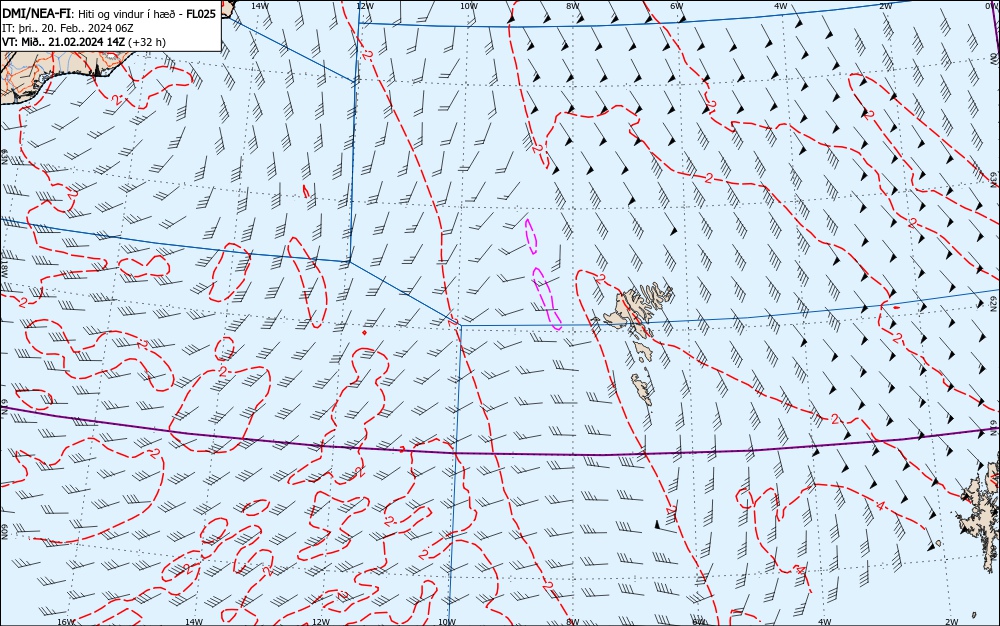Click the 12W longitude label along the bottom edge

pos(321,622)
